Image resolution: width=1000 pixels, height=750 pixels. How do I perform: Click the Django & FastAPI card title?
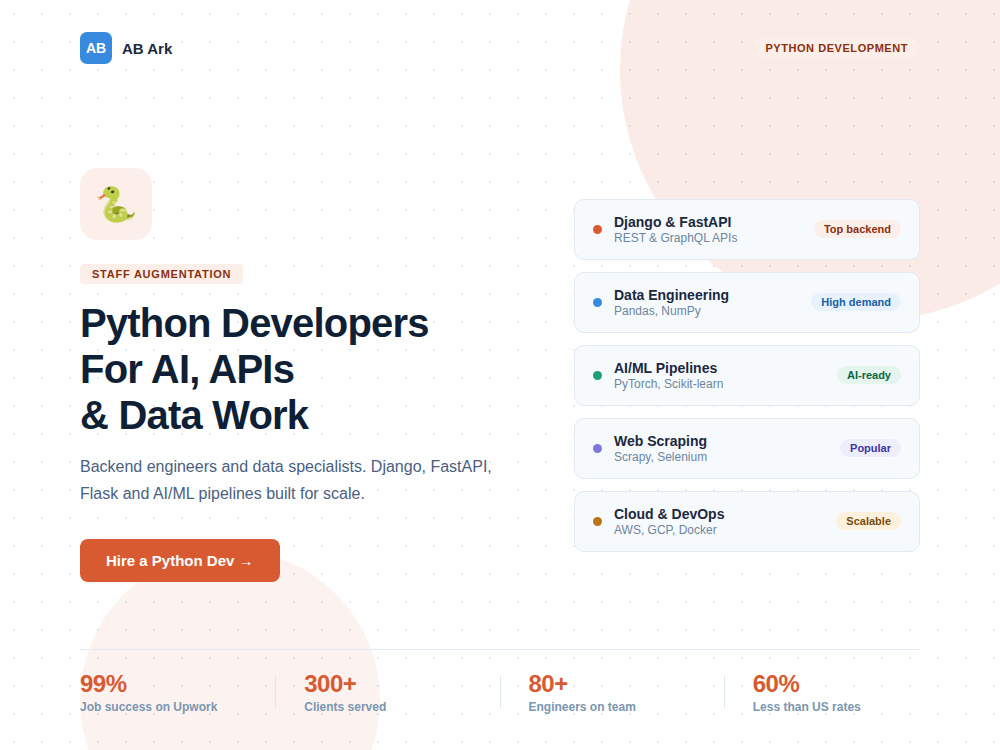pyautogui.click(x=672, y=222)
